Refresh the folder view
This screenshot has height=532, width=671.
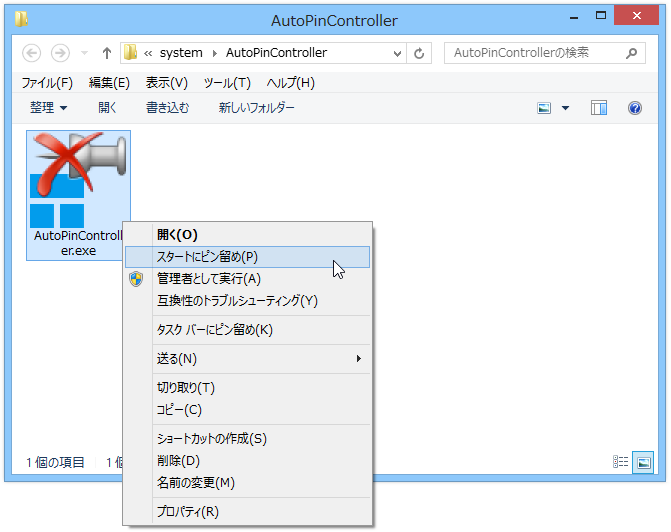click(x=419, y=53)
